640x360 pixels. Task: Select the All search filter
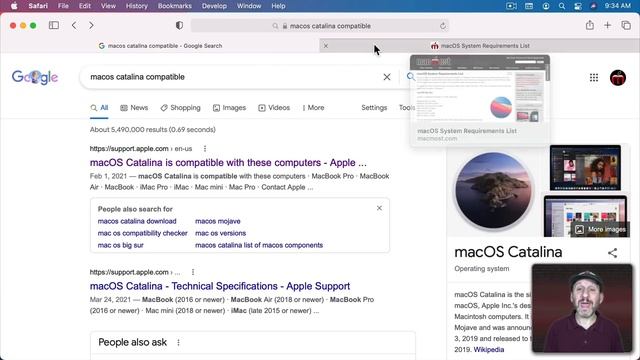[99, 108]
